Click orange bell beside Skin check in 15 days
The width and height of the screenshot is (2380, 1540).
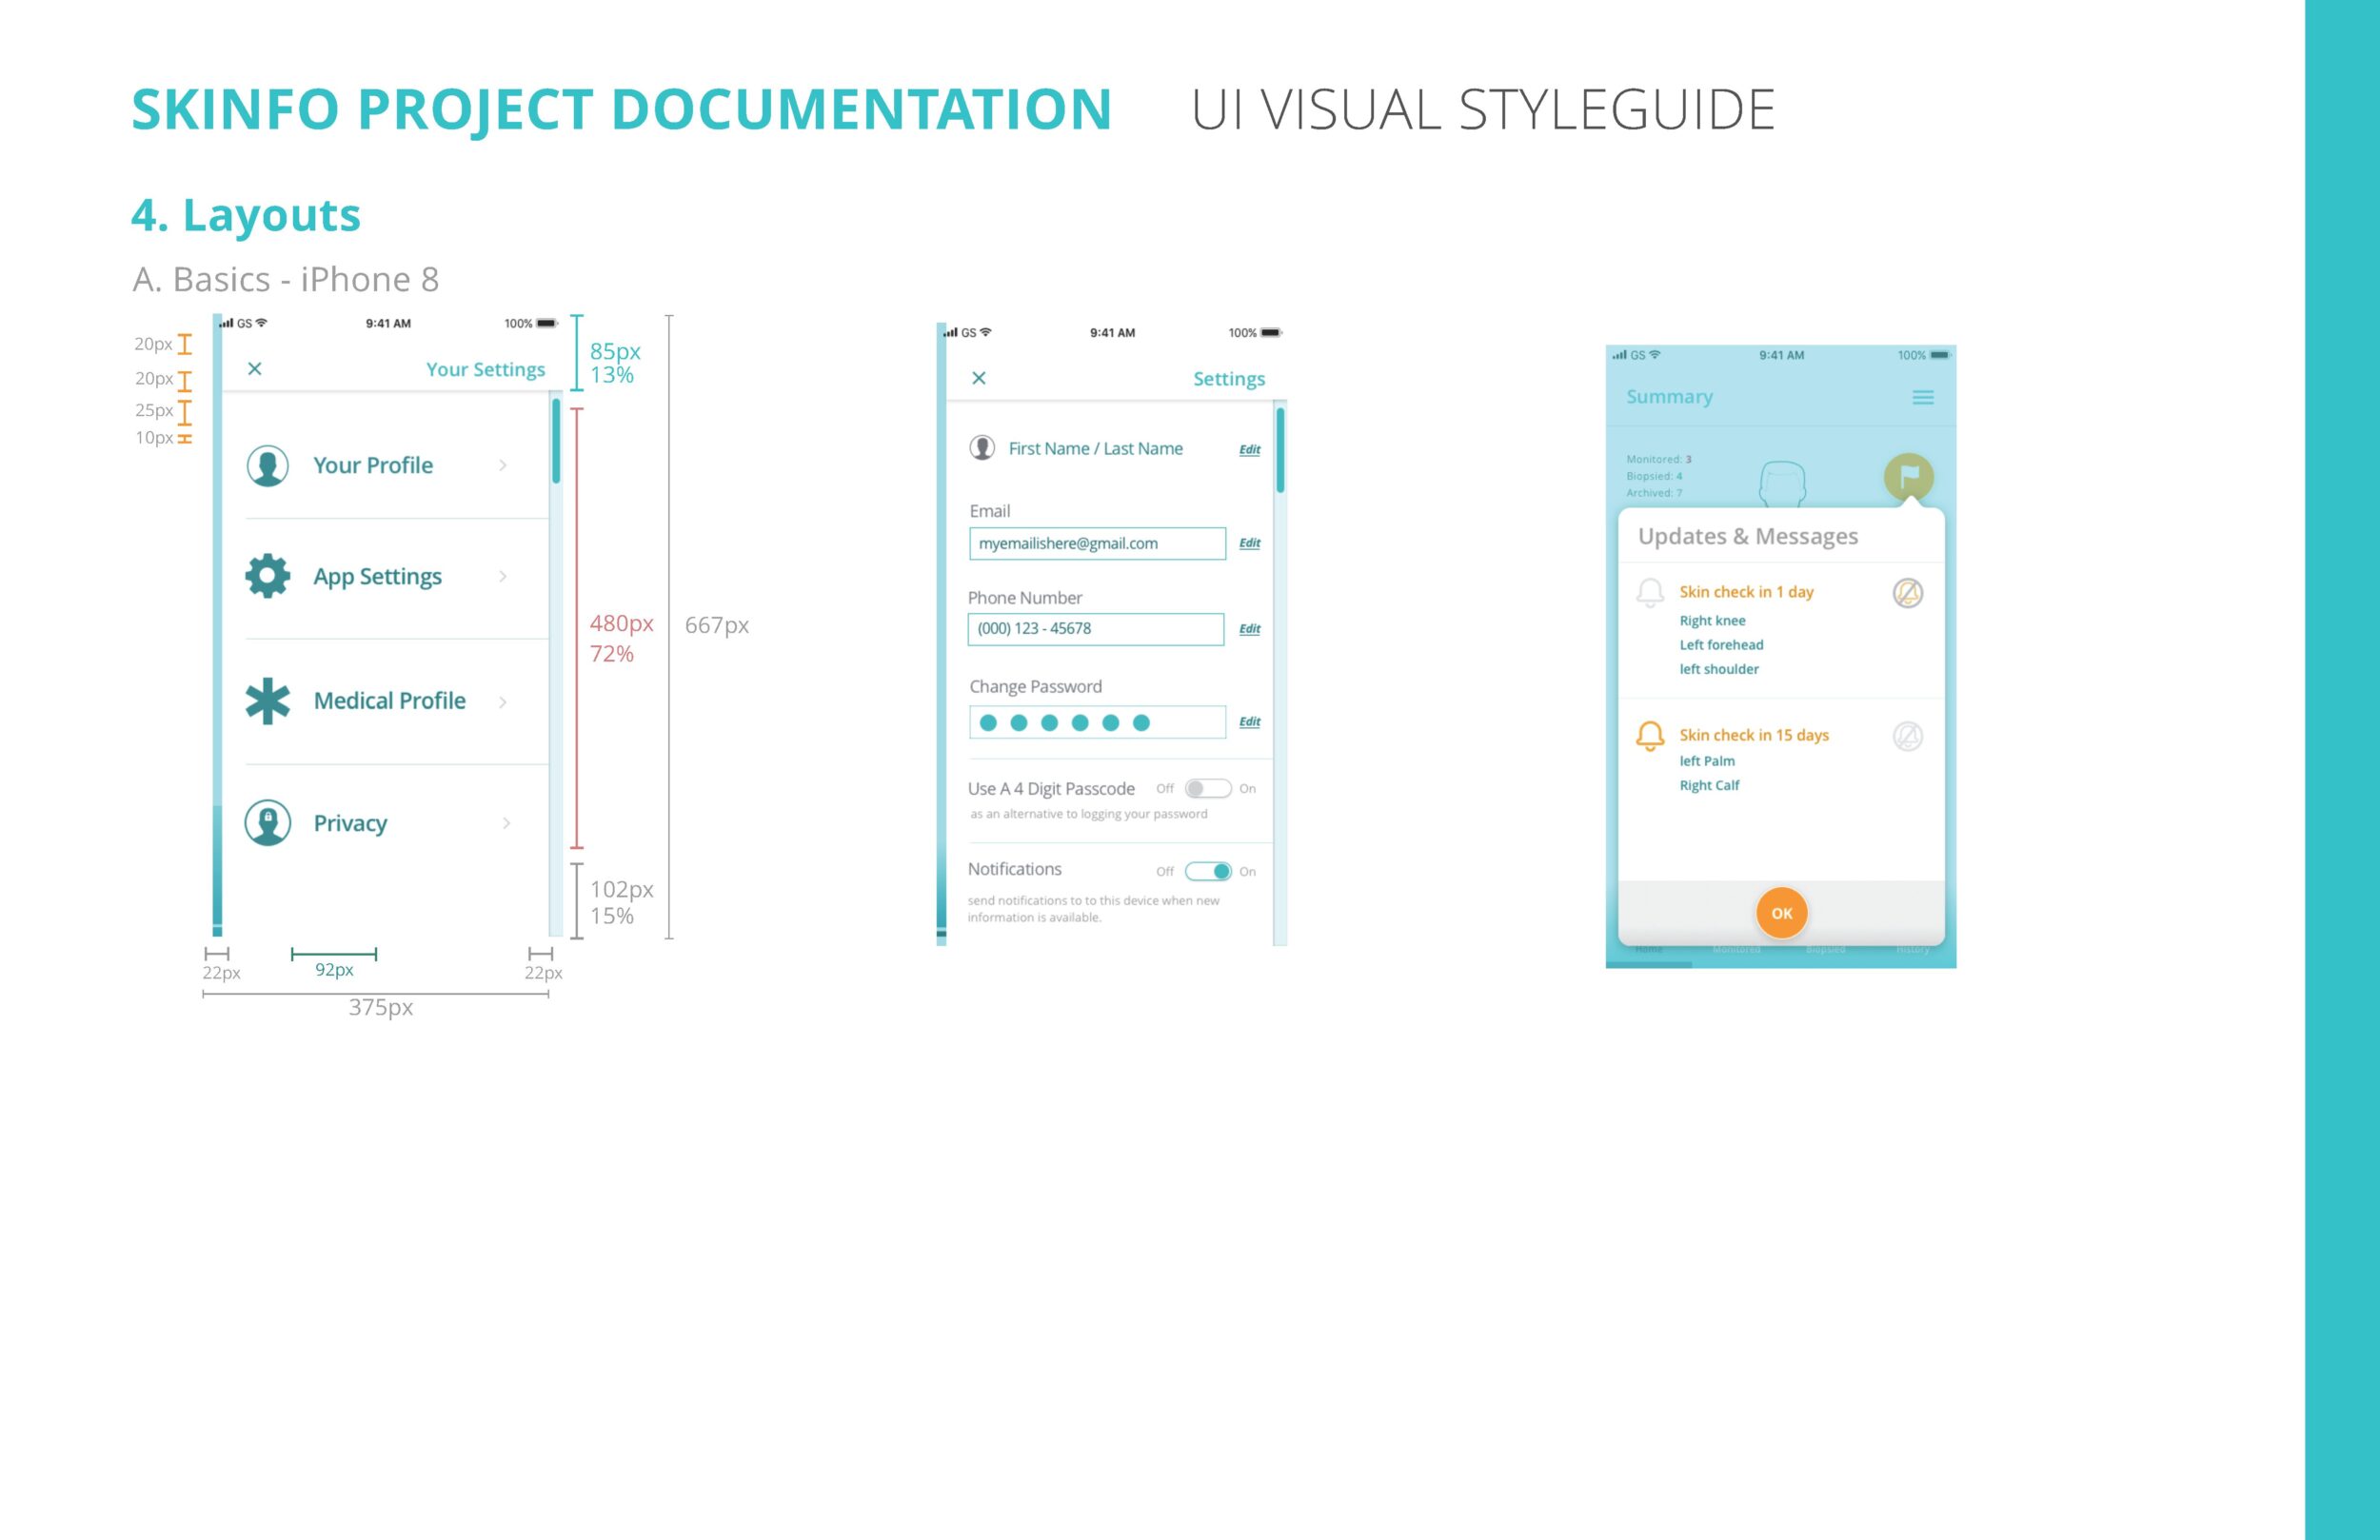(1650, 736)
